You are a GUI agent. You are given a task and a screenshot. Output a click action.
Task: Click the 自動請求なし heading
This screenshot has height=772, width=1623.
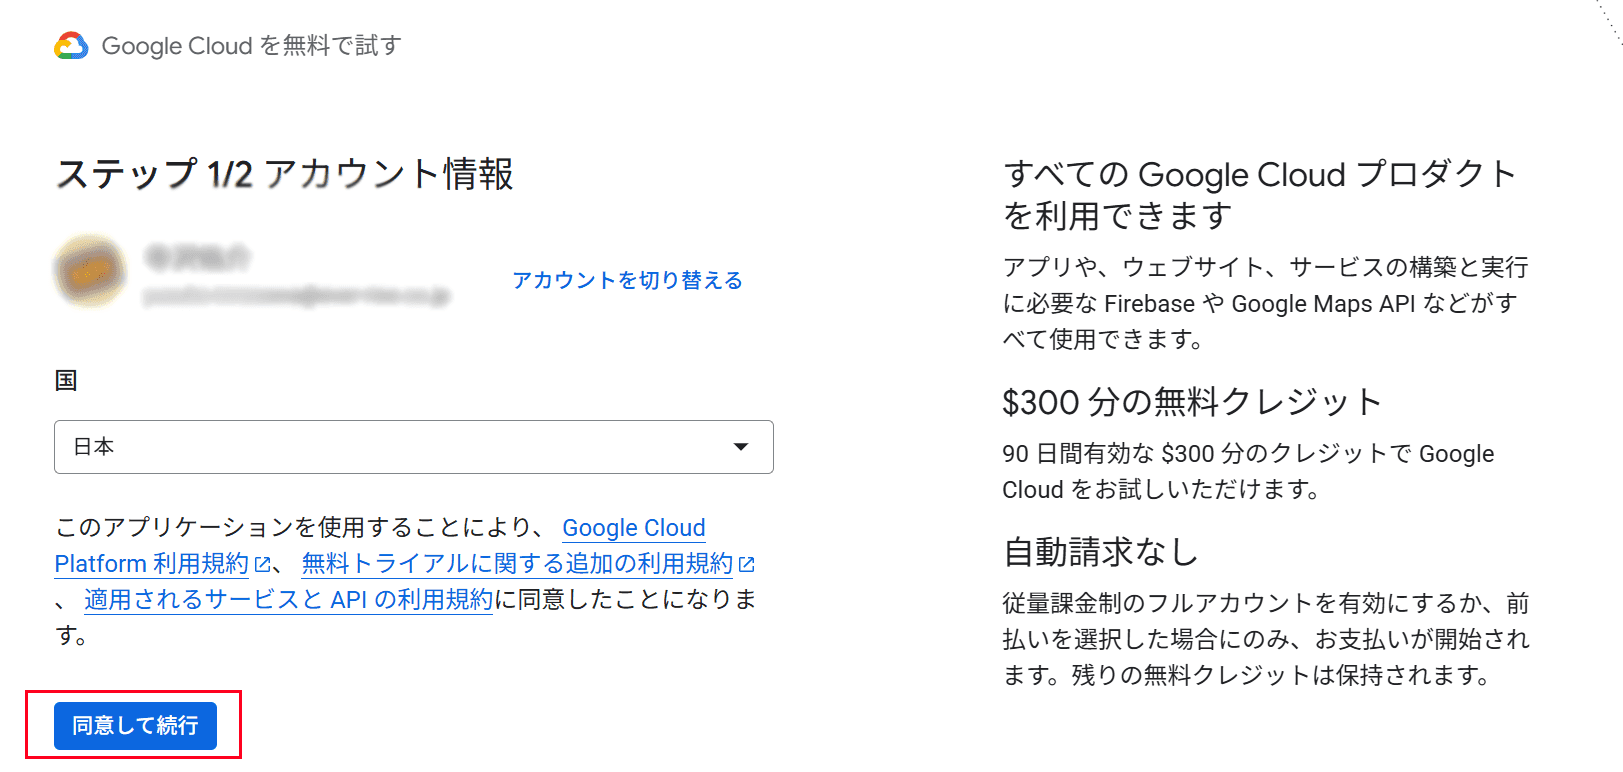1100,552
